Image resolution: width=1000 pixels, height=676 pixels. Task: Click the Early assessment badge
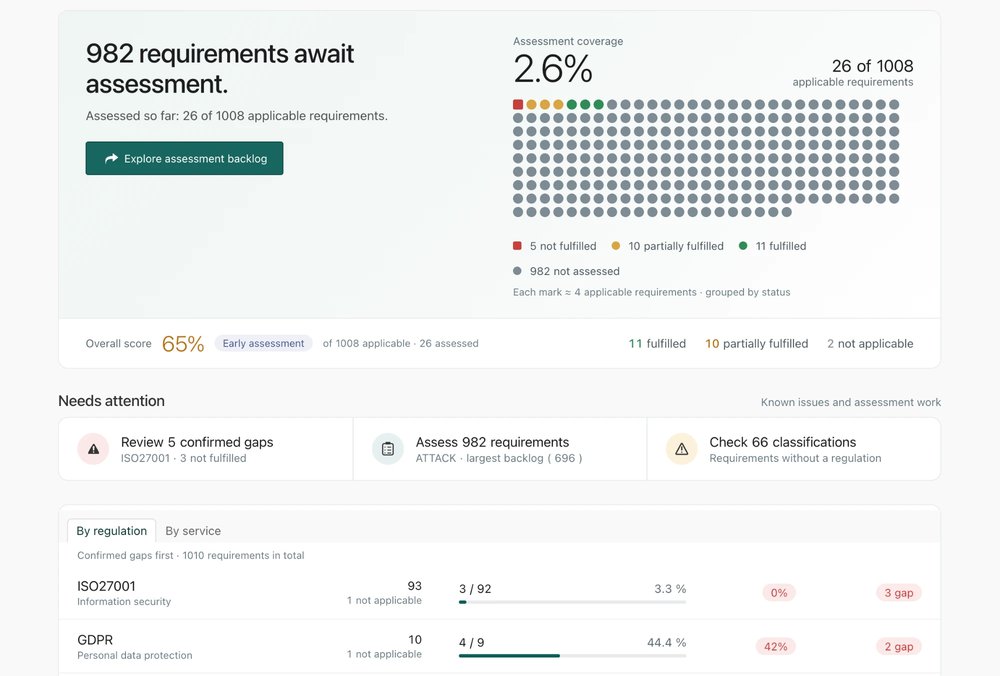pyautogui.click(x=263, y=343)
